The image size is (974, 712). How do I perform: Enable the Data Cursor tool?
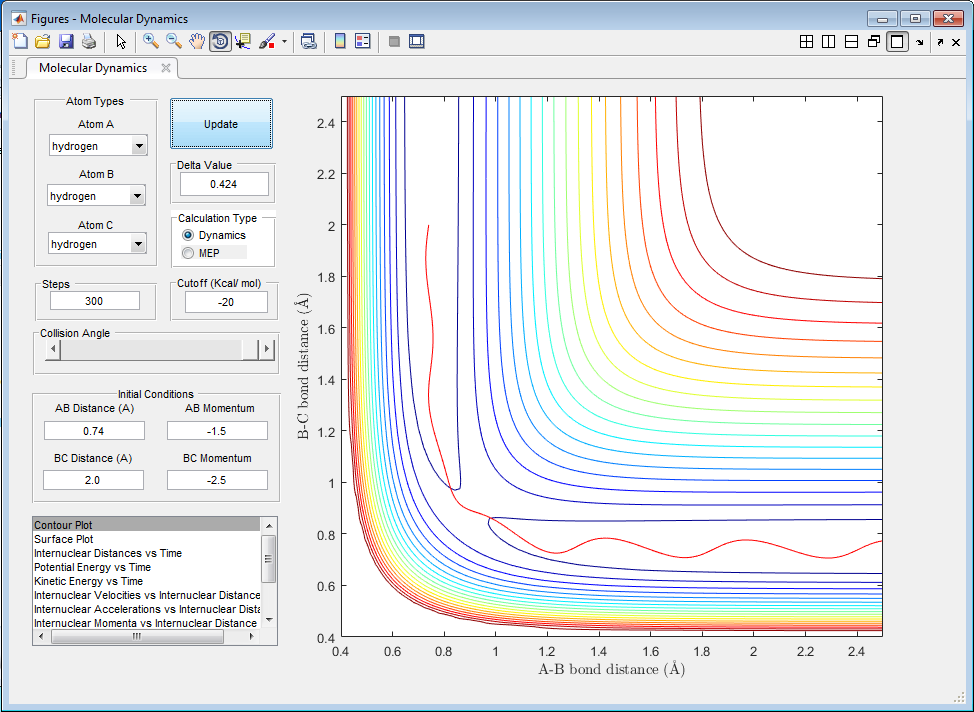243,41
